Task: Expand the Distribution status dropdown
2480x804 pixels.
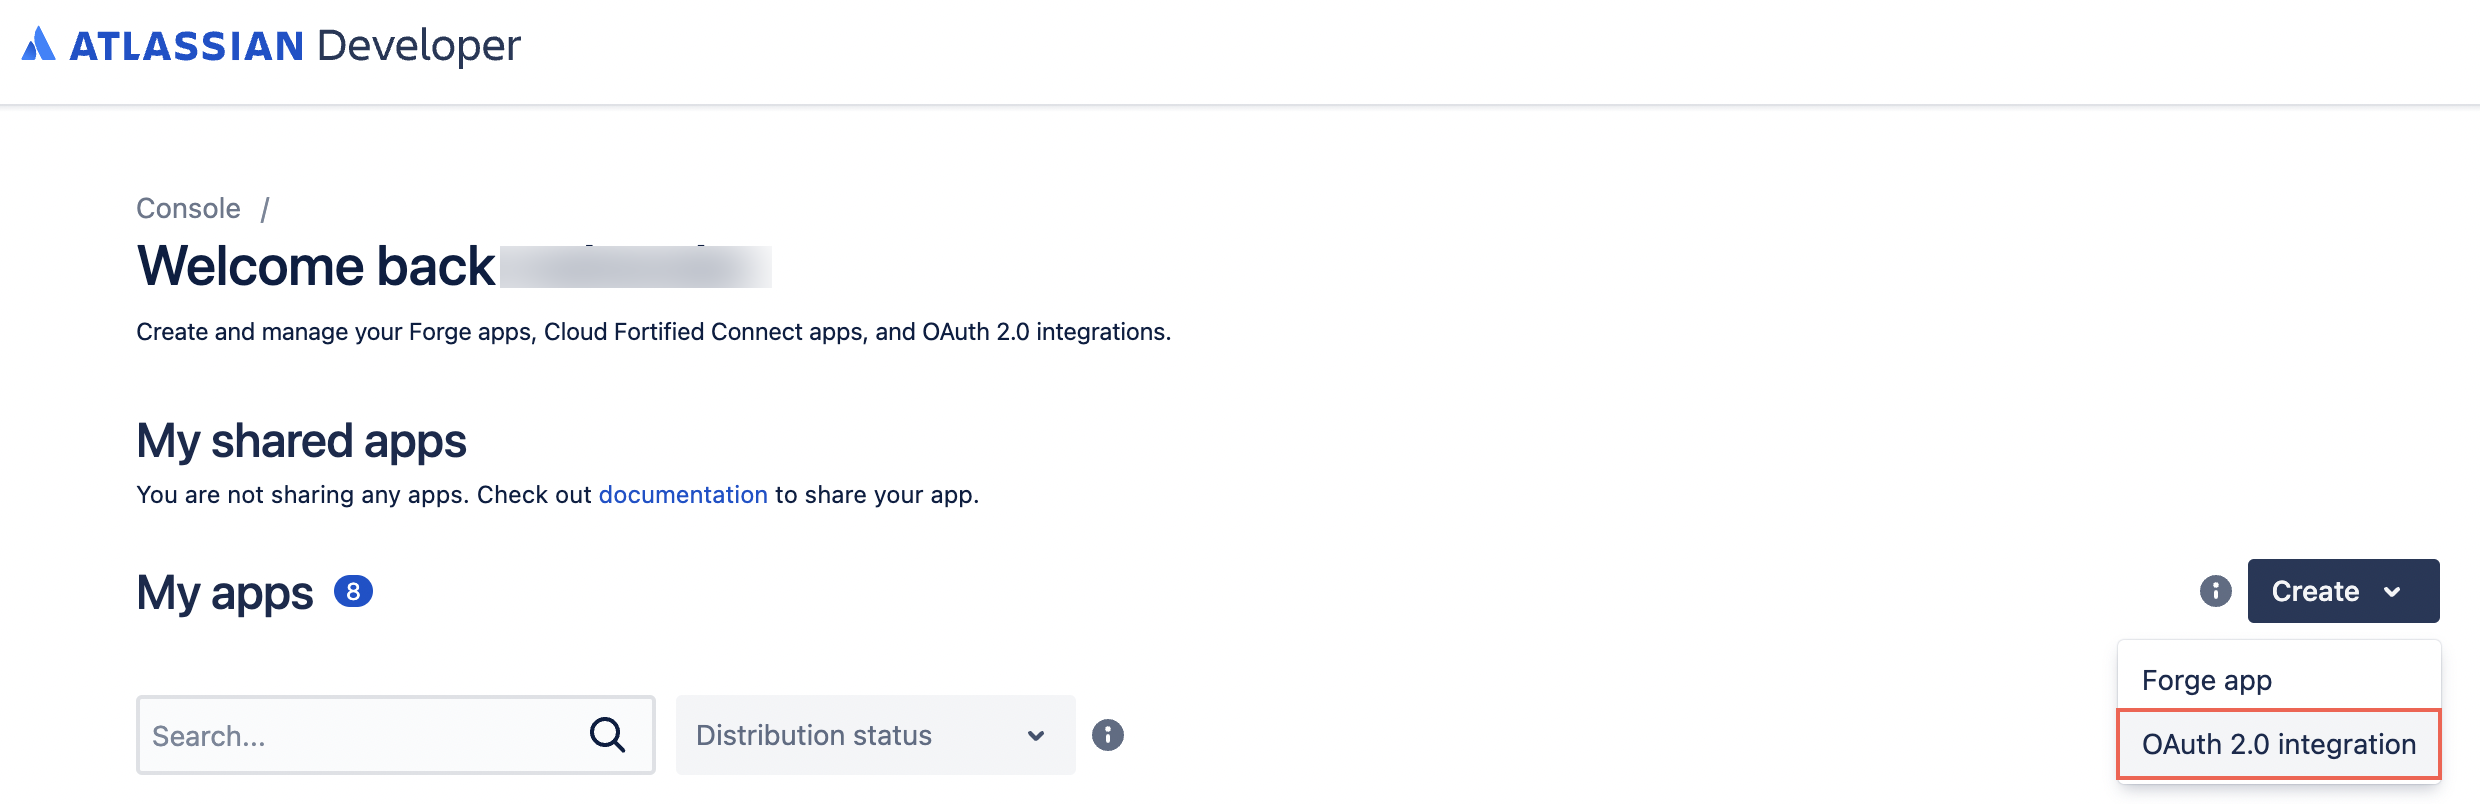Action: click(875, 735)
